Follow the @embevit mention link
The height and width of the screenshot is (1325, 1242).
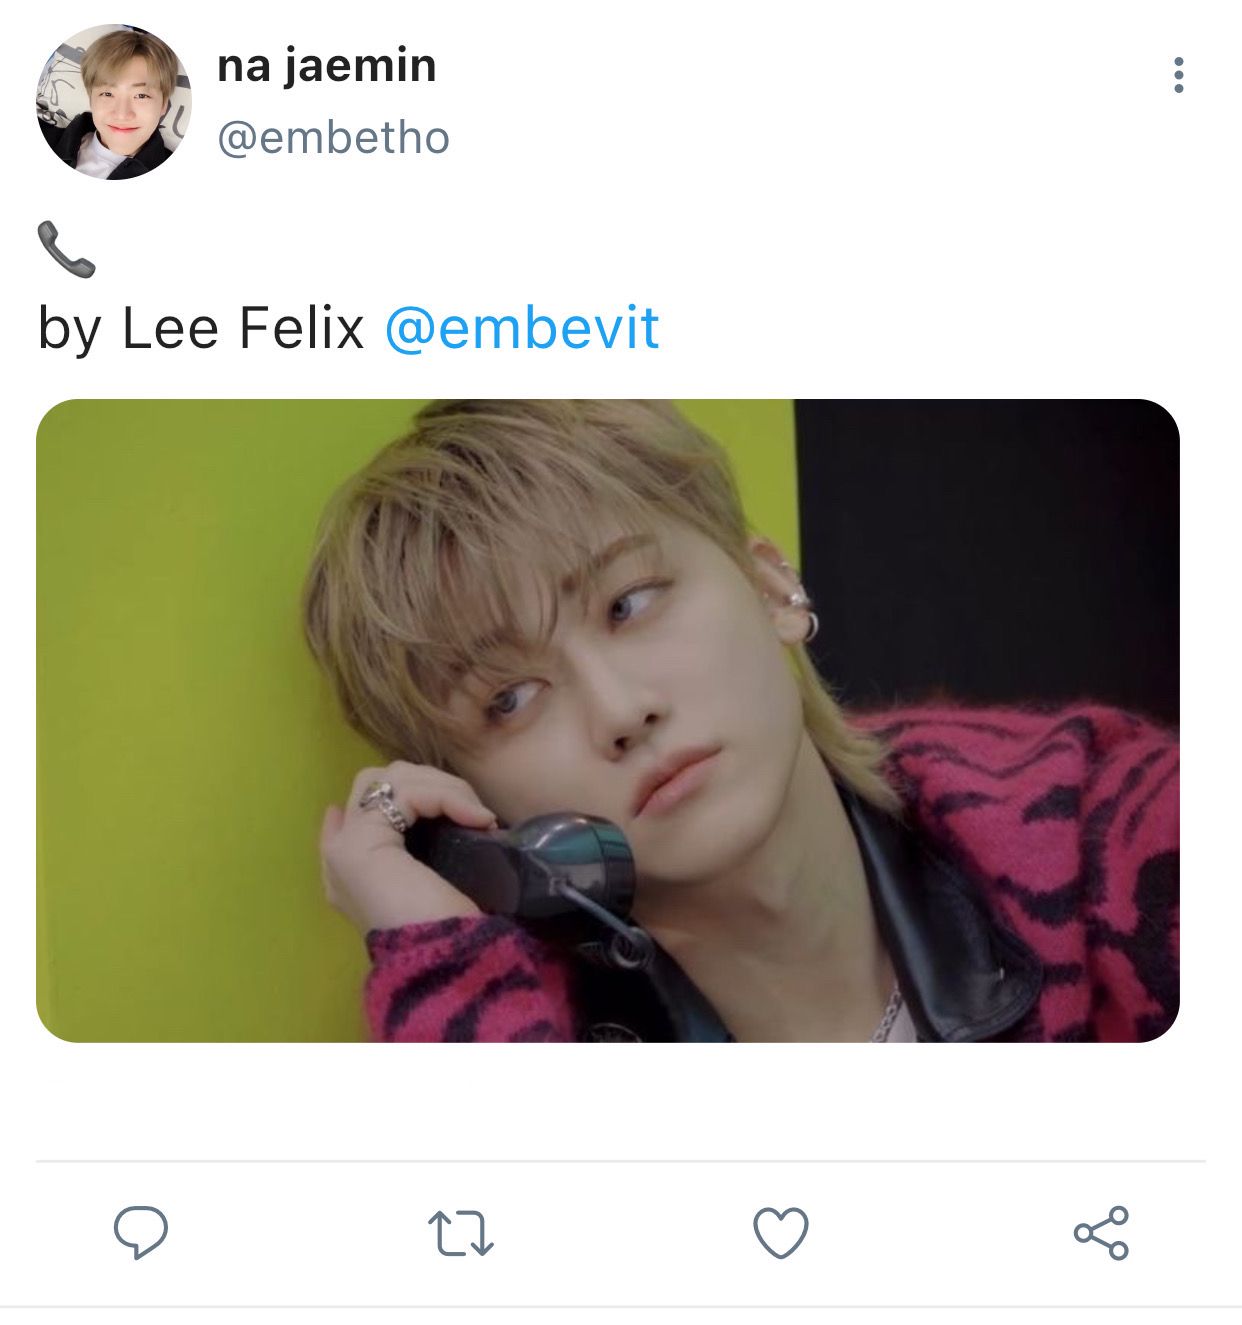[x=521, y=328]
